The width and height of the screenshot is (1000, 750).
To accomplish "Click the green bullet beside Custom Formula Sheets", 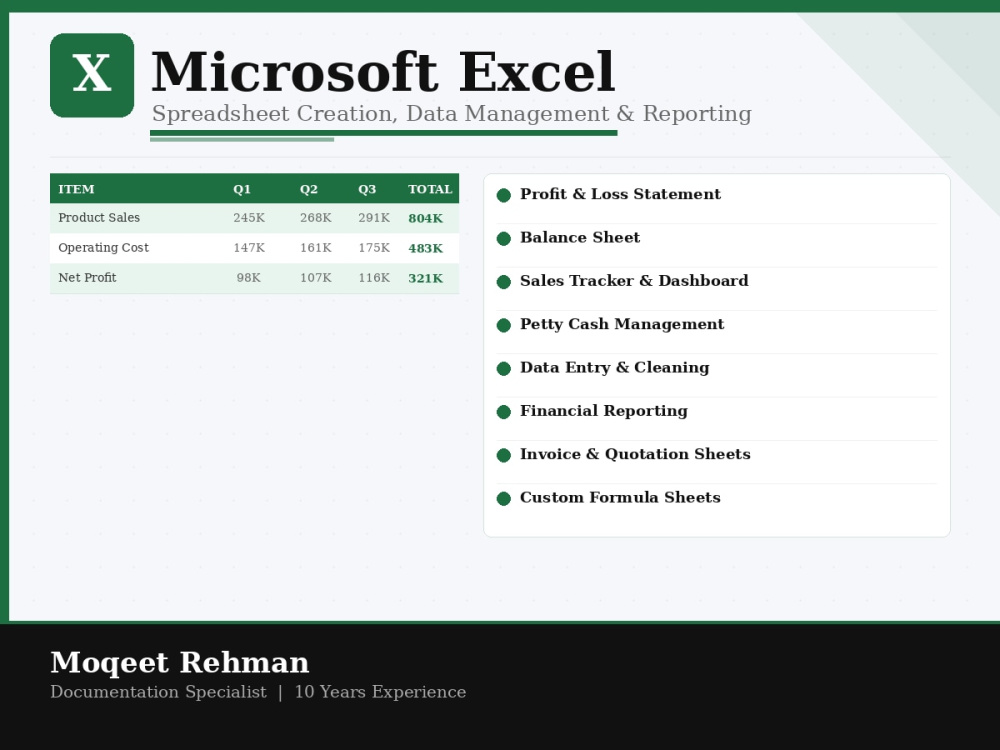I will [504, 499].
